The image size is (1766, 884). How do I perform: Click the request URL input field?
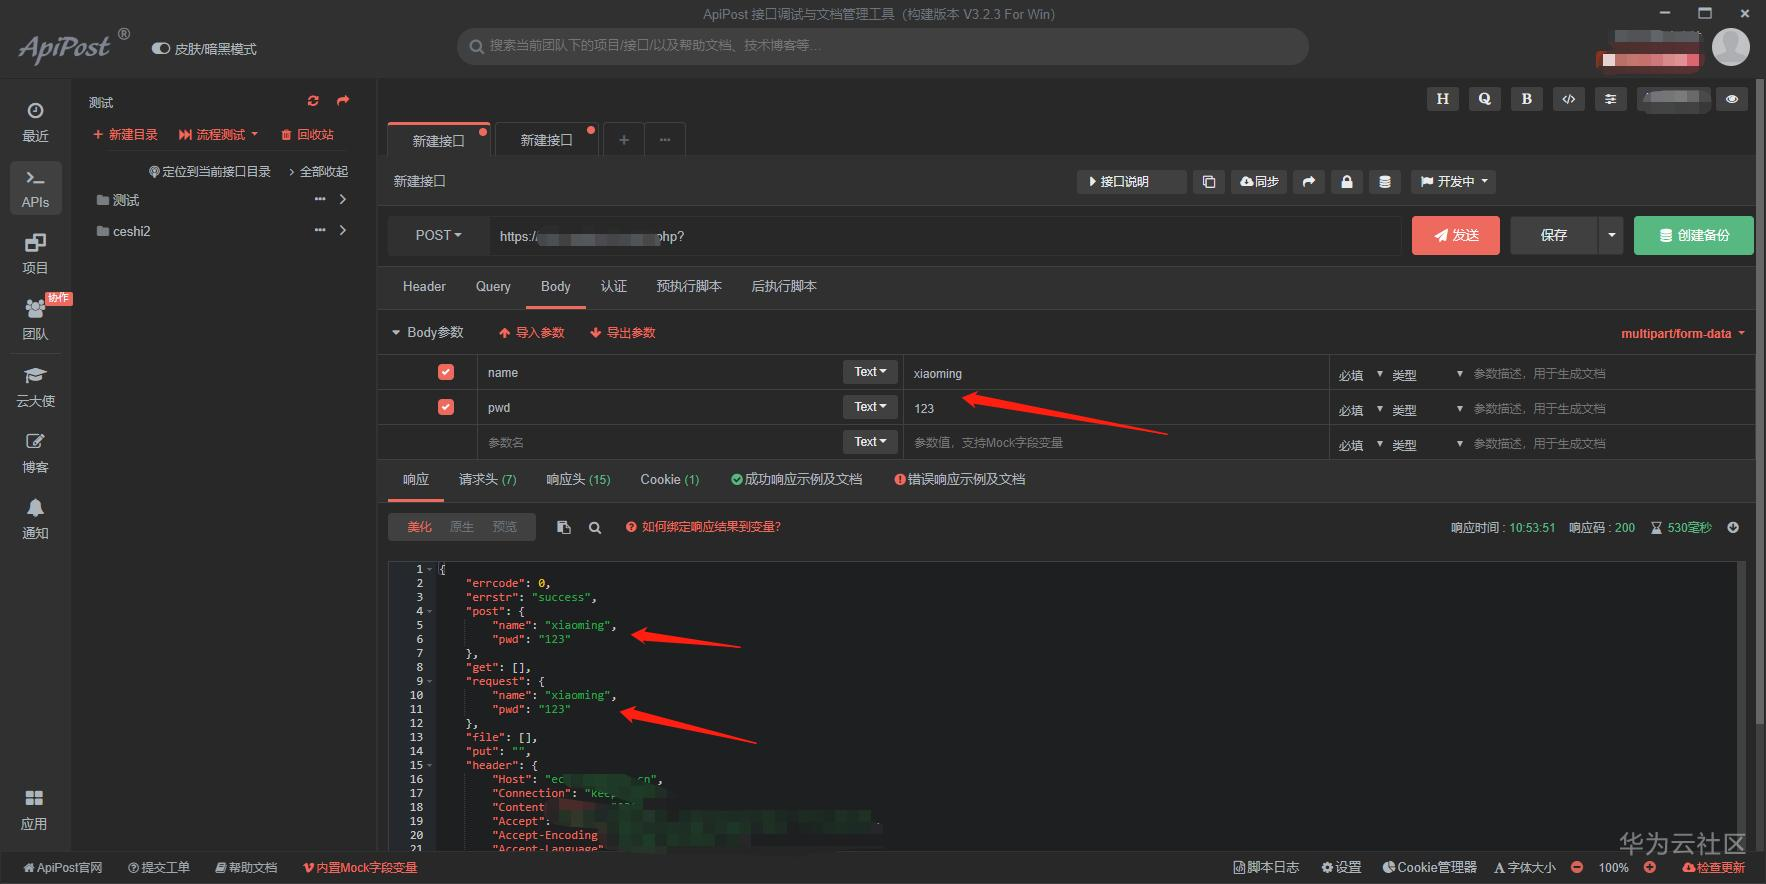946,236
